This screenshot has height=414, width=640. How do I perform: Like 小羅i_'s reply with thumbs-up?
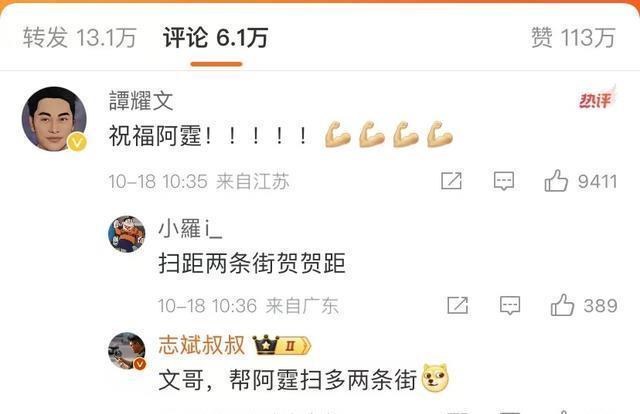click(x=562, y=305)
